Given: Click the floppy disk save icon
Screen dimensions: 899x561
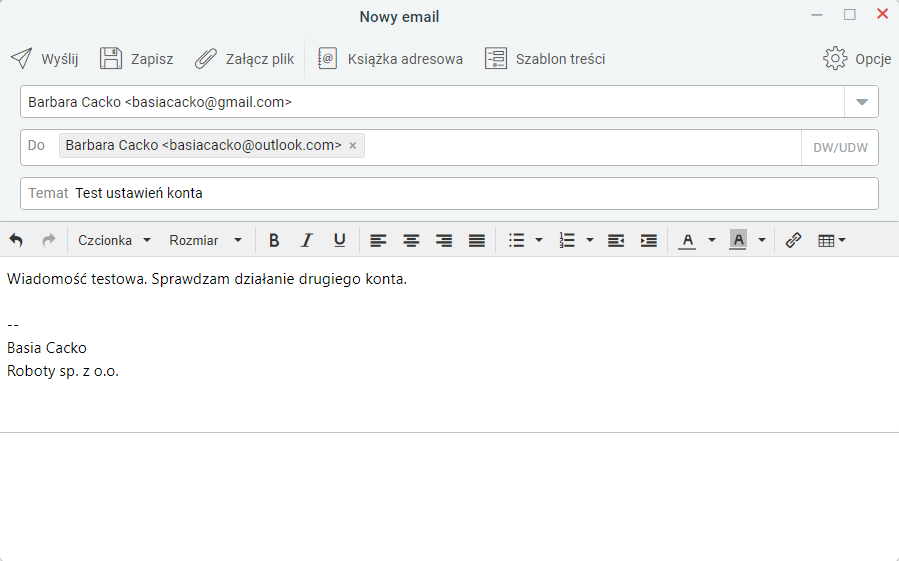Looking at the screenshot, I should (x=111, y=59).
